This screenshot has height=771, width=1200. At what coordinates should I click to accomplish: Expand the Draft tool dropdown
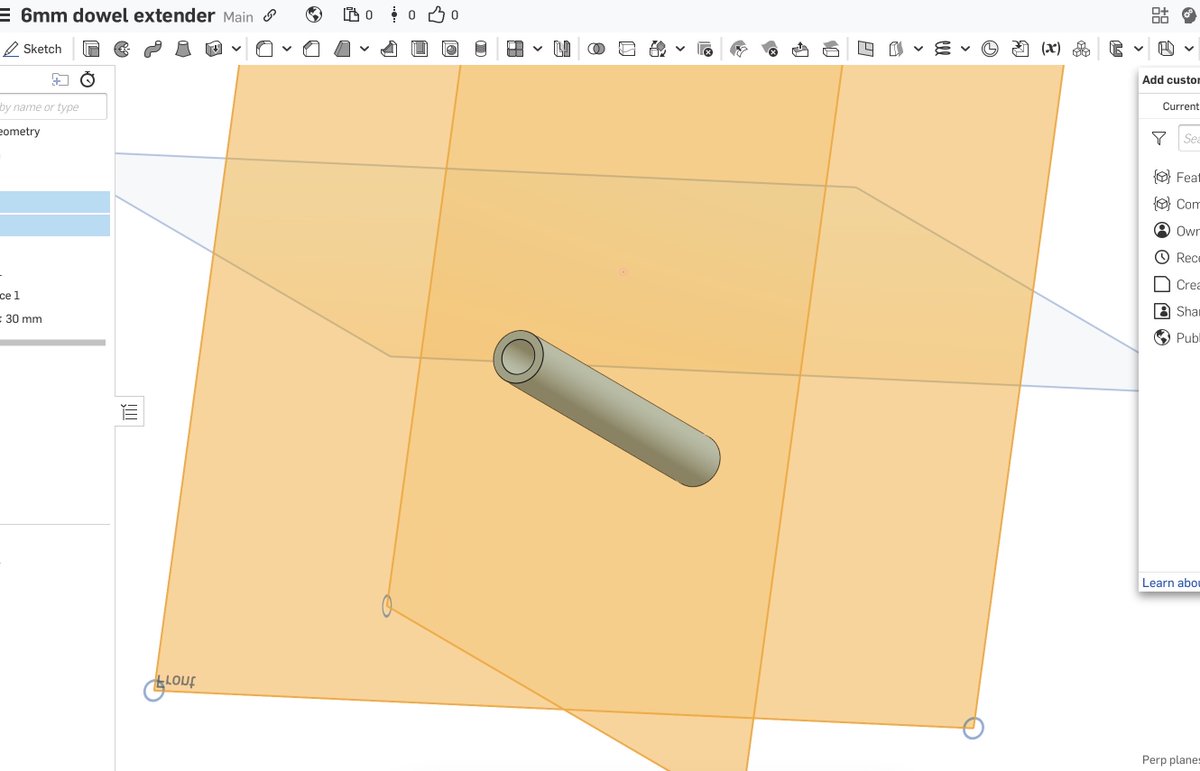click(x=364, y=48)
